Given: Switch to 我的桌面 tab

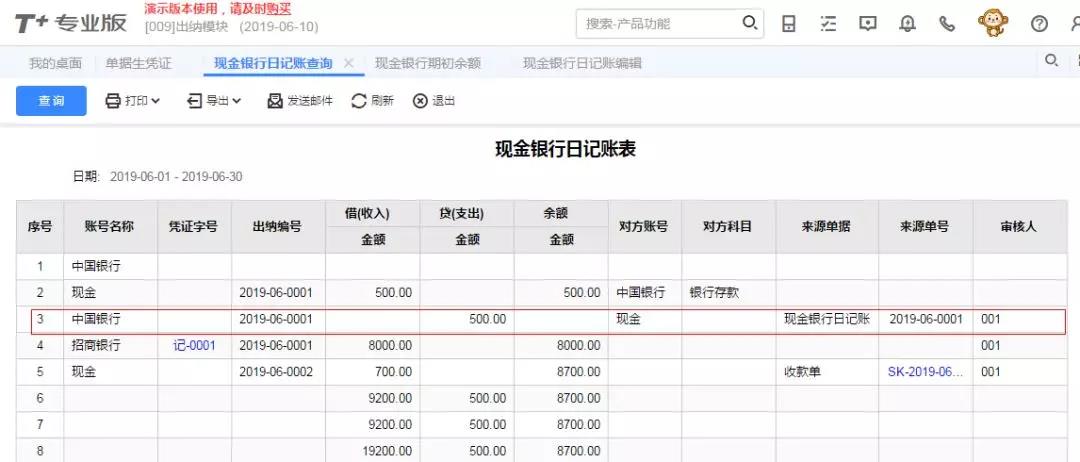Looking at the screenshot, I should 55,63.
